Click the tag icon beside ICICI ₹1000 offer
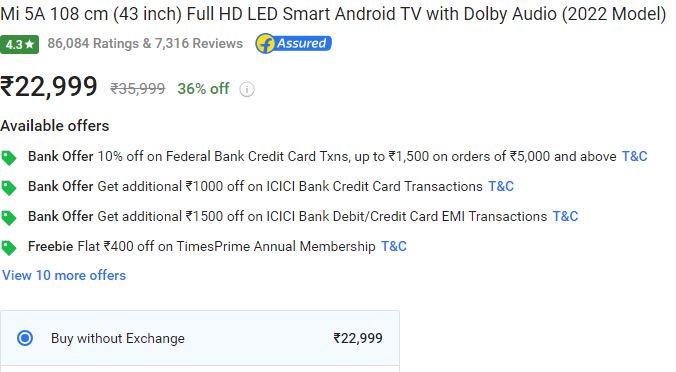 pyautogui.click(x=9, y=188)
